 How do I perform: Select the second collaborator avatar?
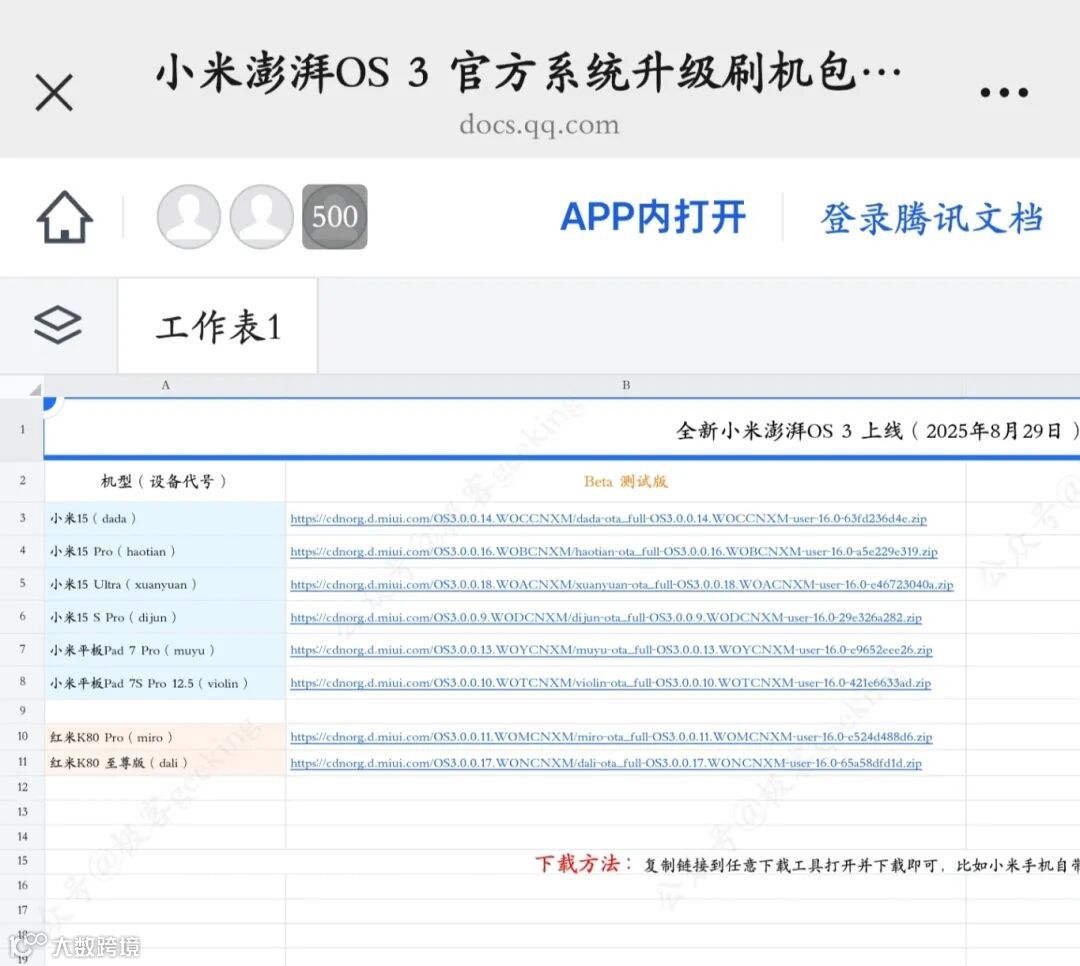click(x=262, y=216)
